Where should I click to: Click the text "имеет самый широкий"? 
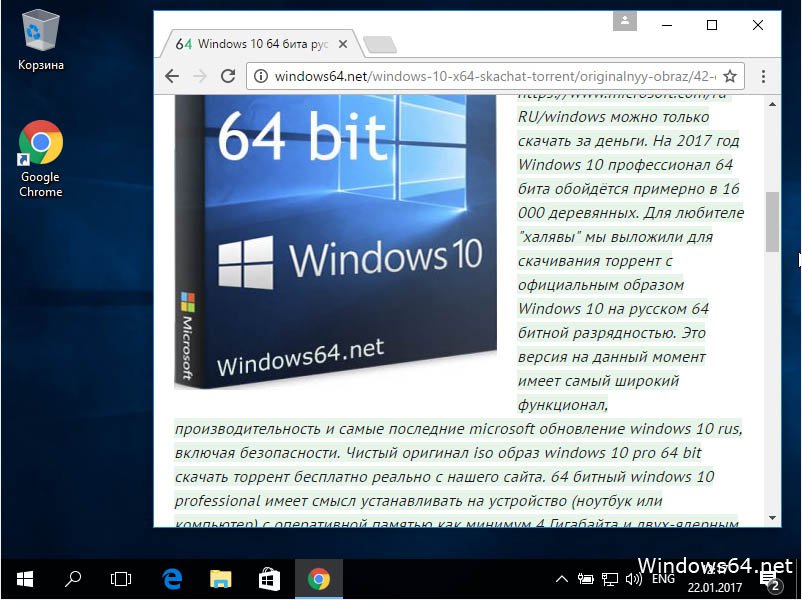coord(598,381)
